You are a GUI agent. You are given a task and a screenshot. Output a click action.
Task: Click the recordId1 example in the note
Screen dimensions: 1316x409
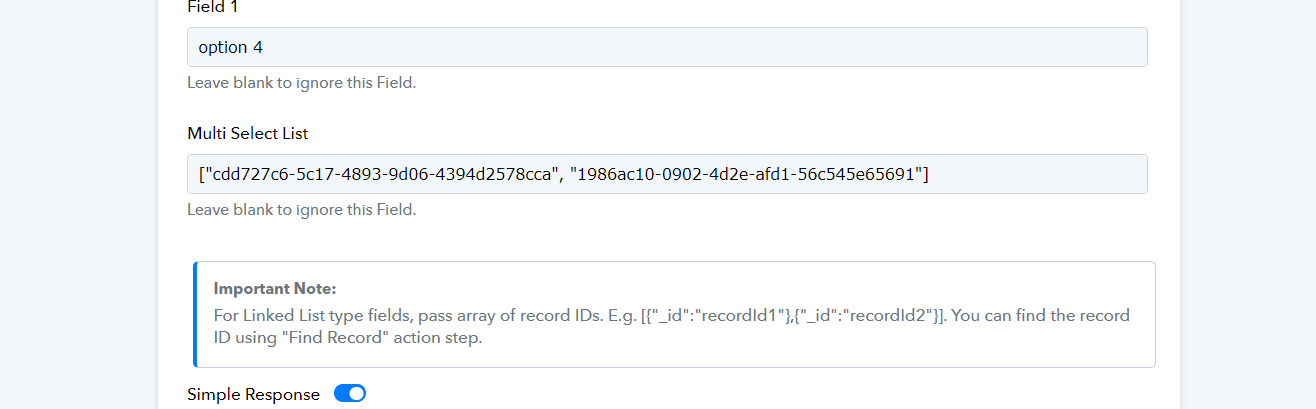(x=736, y=316)
